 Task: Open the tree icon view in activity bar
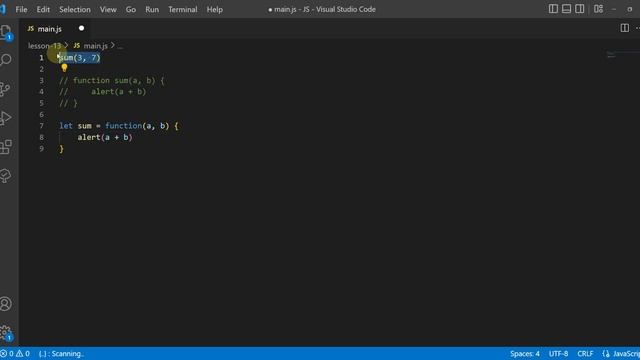(6, 176)
